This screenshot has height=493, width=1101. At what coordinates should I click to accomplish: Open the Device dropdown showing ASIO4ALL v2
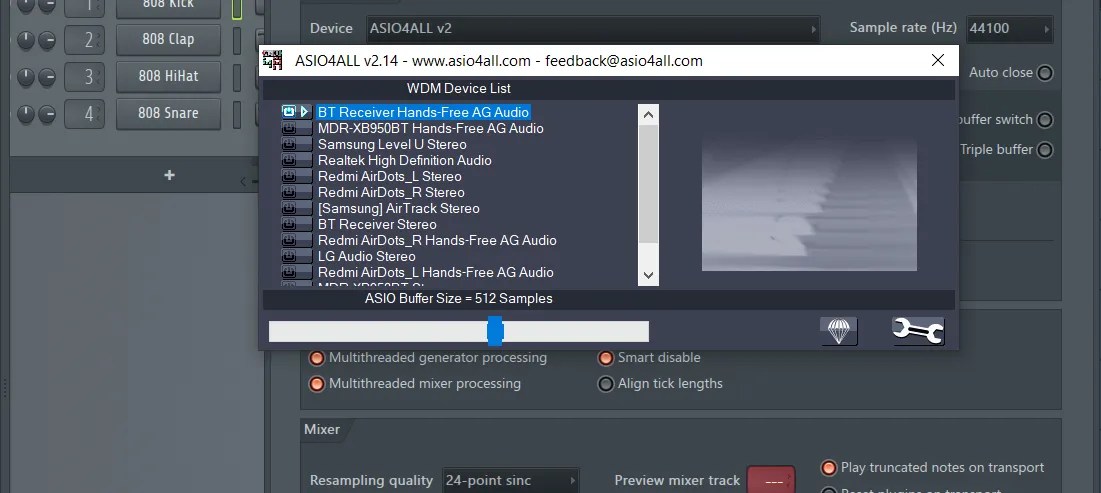pos(594,29)
